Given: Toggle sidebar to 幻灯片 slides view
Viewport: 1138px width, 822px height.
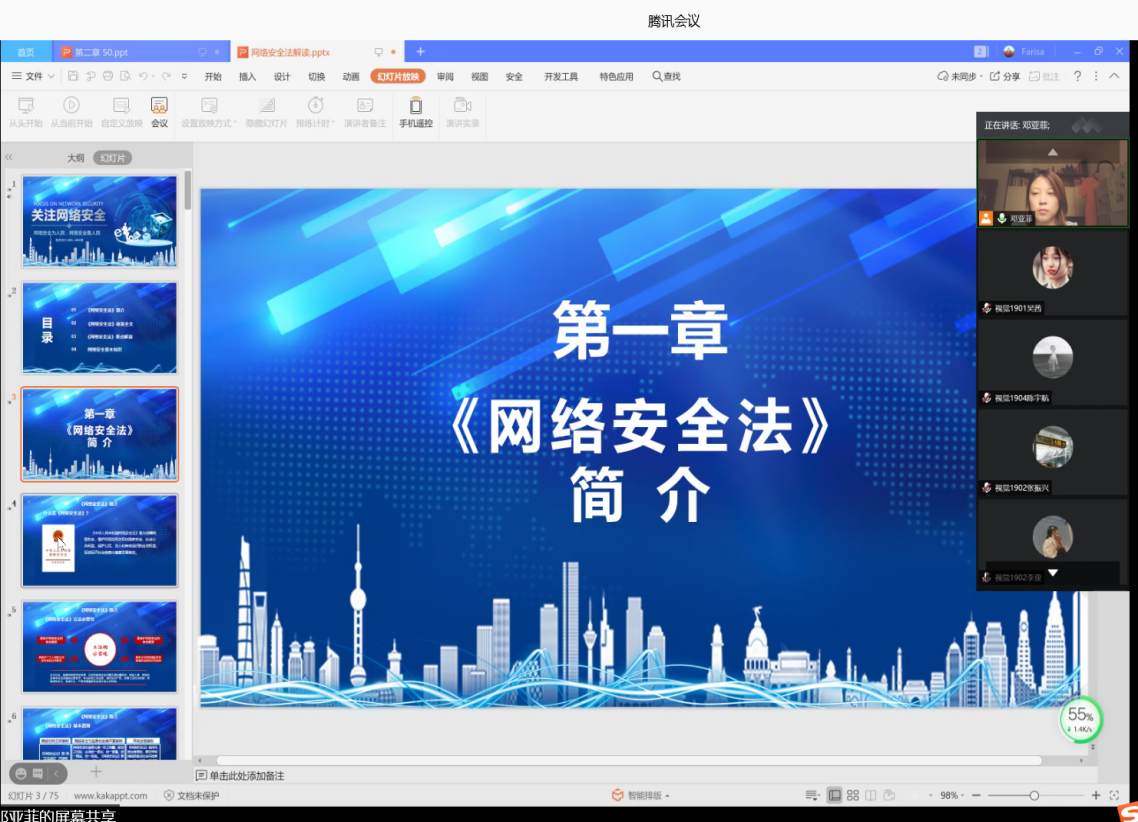Looking at the screenshot, I should point(113,158).
